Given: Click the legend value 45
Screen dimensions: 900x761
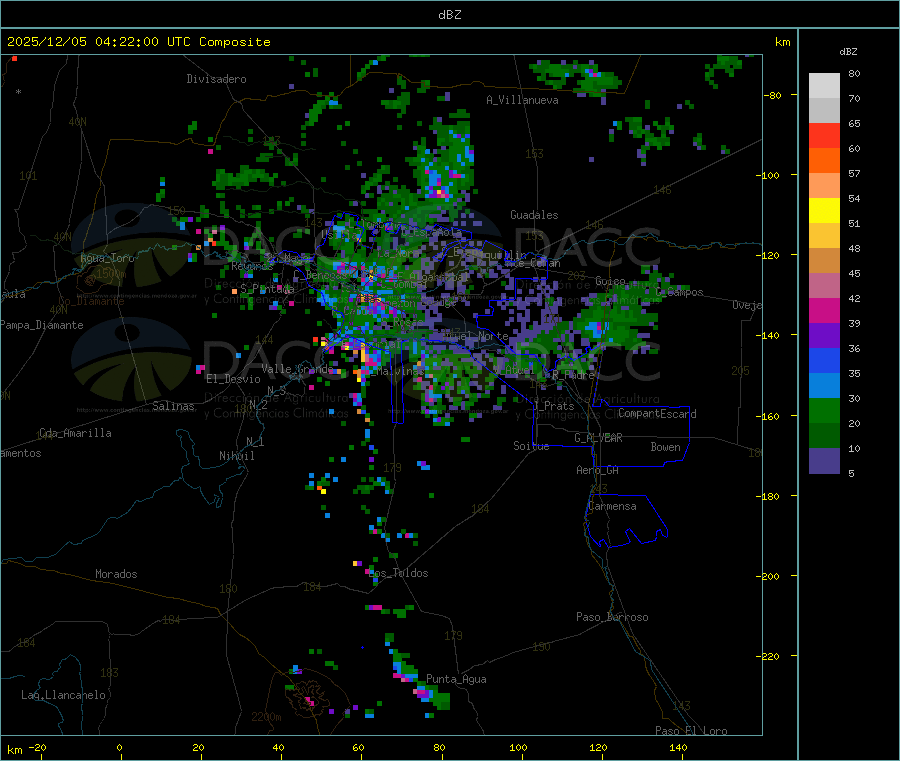Looking at the screenshot, I should 854,273.
